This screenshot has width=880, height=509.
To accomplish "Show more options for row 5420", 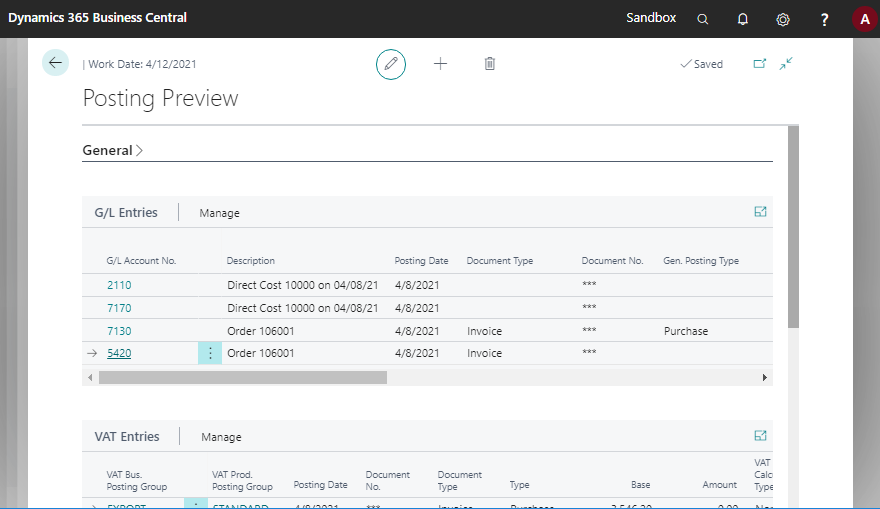I will tap(210, 353).
